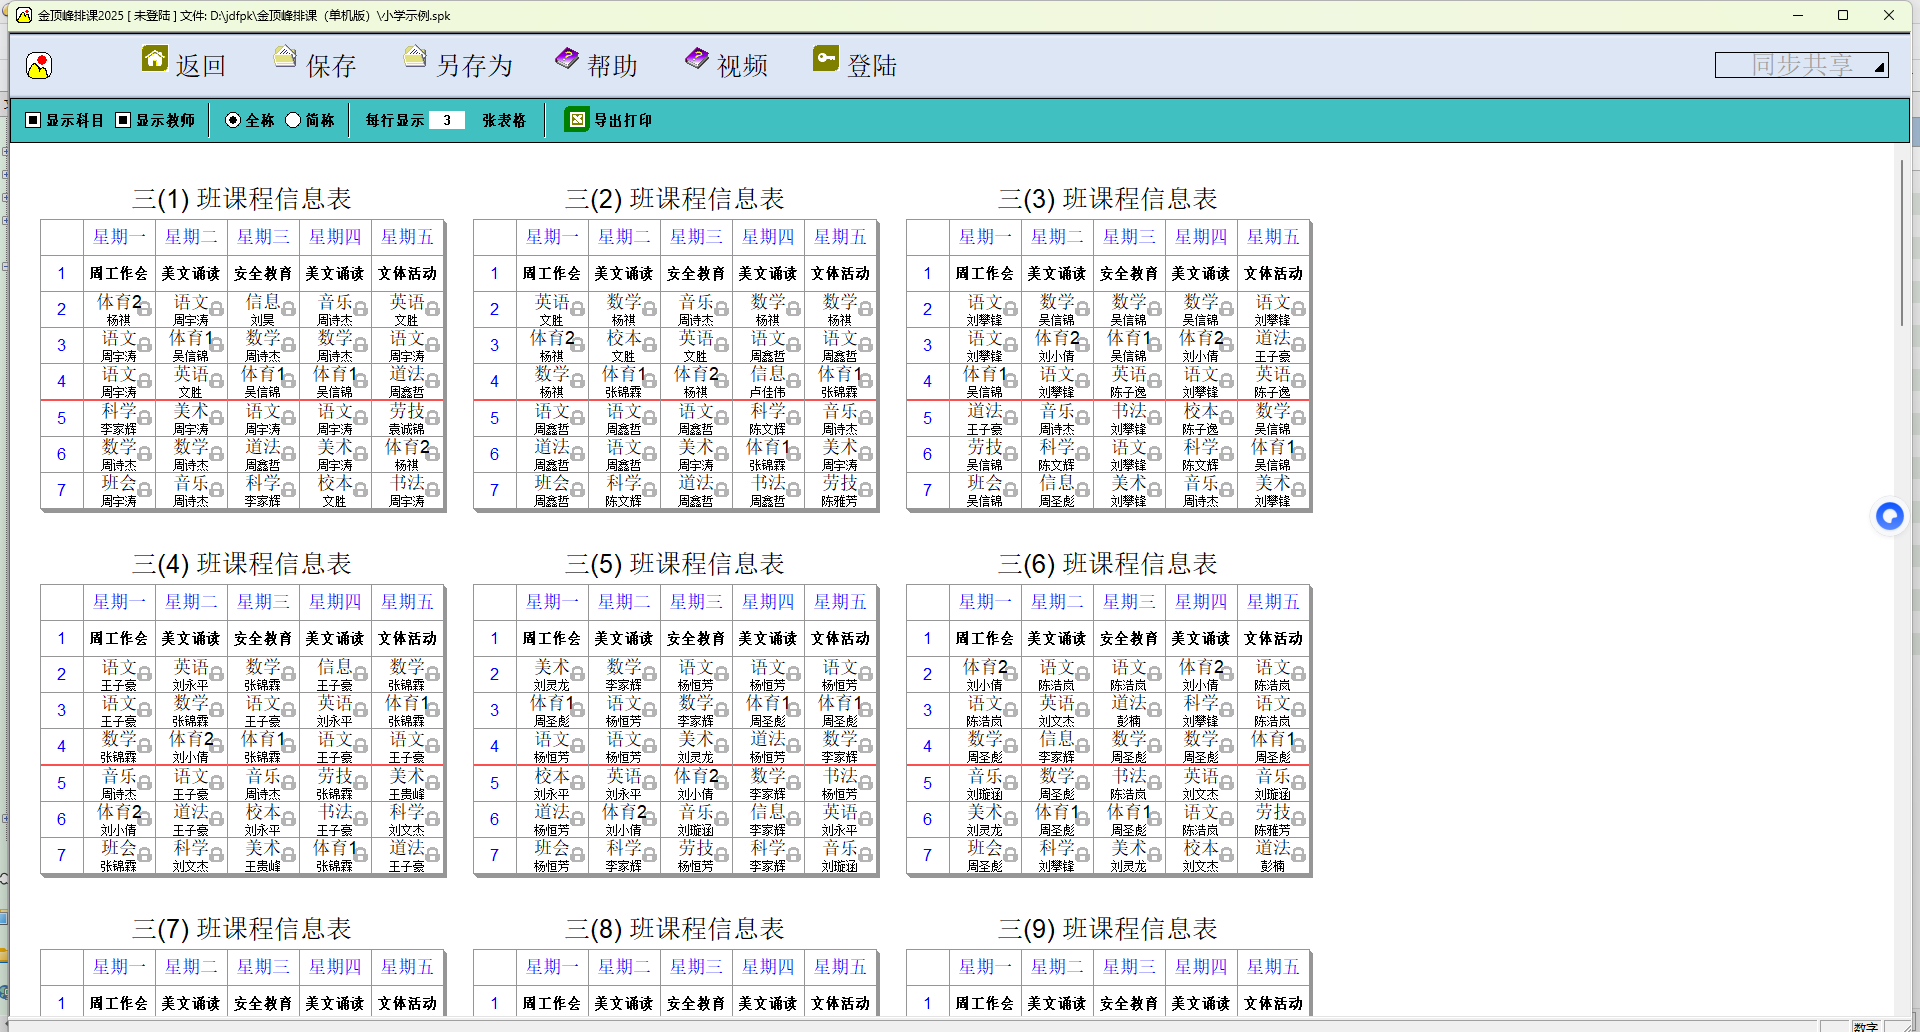
Task: Click the 保存 save folder icon
Action: click(285, 57)
